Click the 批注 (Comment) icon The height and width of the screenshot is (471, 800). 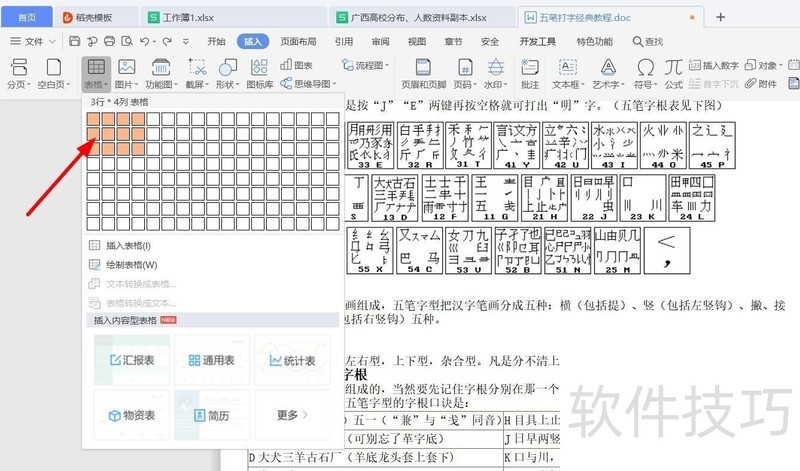530,67
